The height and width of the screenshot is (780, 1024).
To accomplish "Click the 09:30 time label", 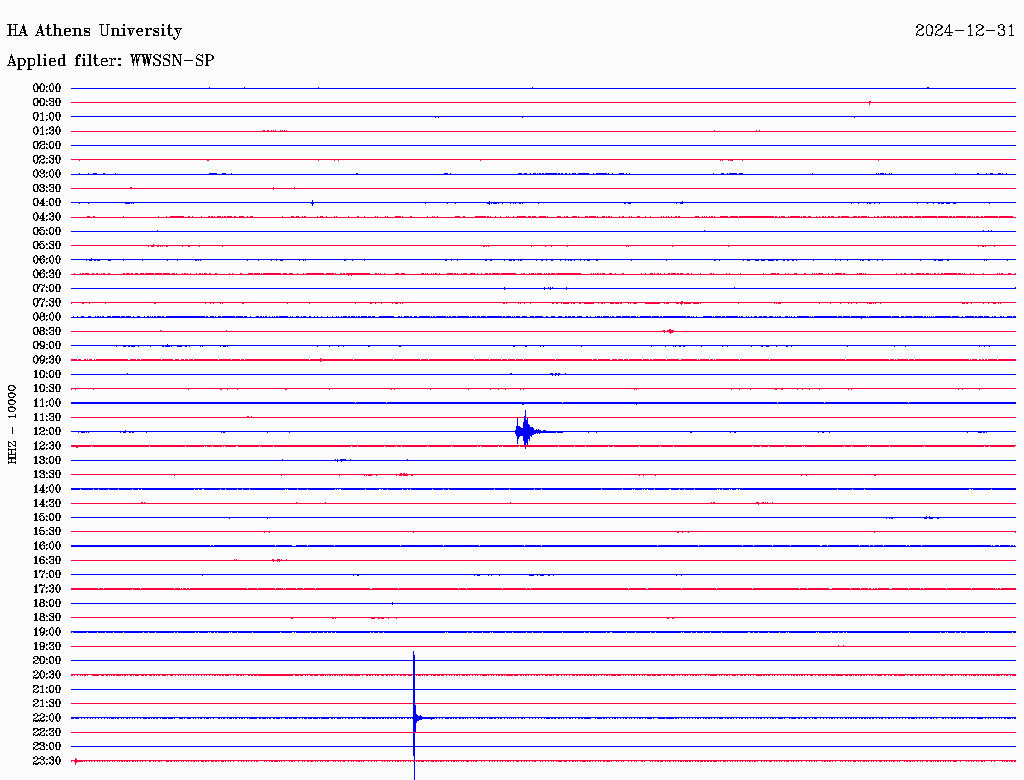I will (47, 360).
